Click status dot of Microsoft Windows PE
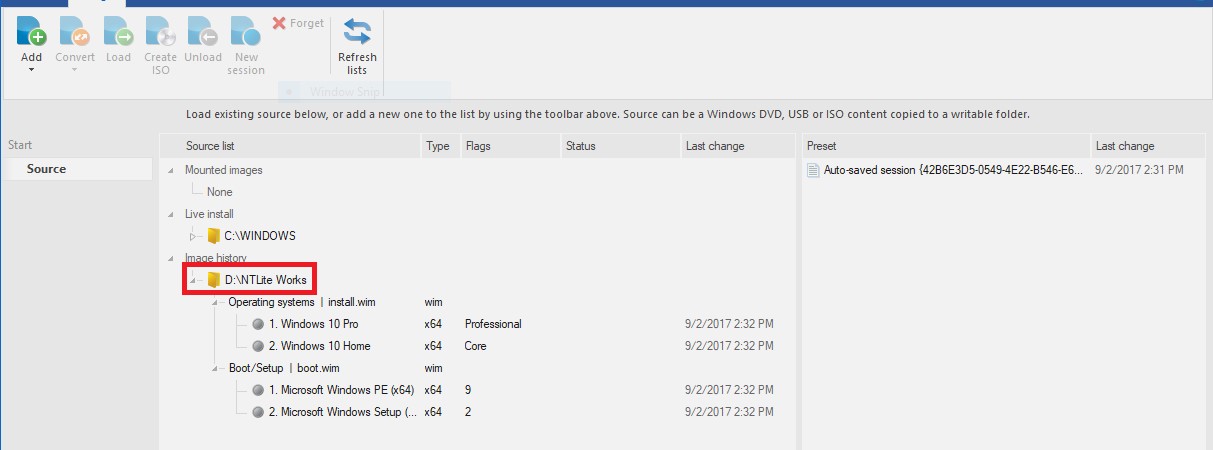 tap(258, 390)
